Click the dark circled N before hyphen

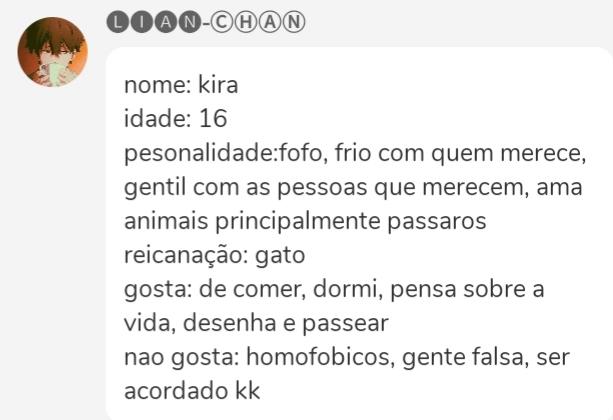[190, 22]
